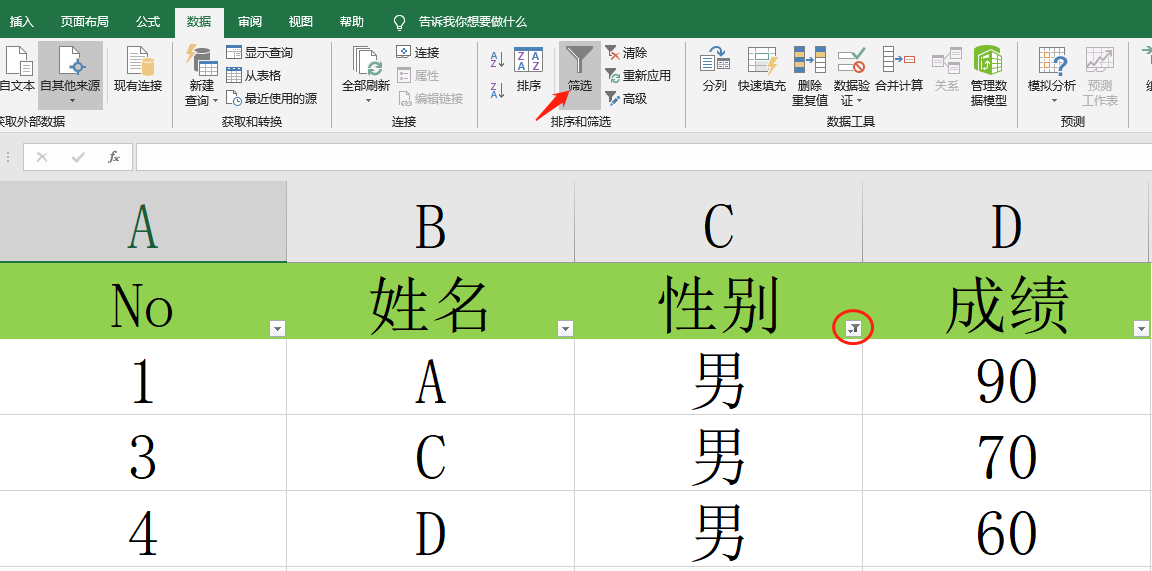1152x571 pixels.
Task: Switch to the Insert tab
Action: (22, 21)
